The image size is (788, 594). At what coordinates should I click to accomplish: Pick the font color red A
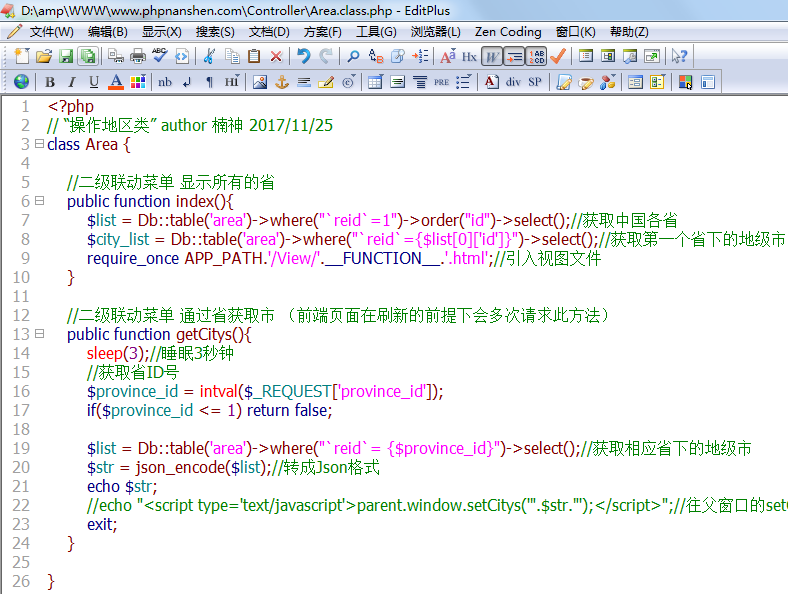pos(116,81)
